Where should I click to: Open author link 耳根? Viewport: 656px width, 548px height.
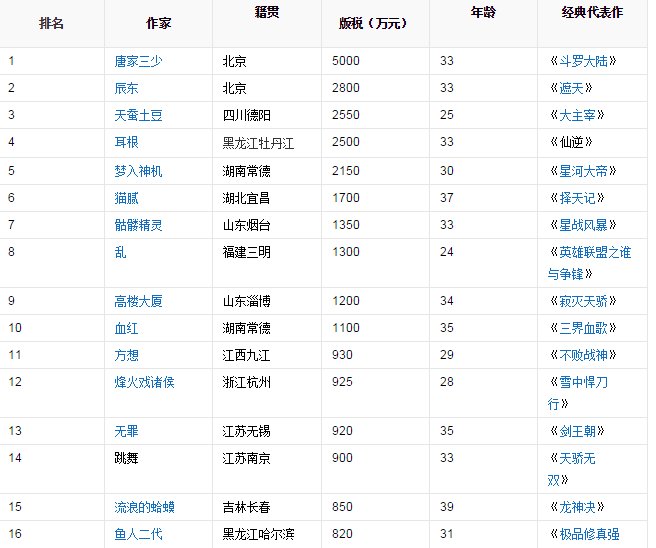[x=126, y=142]
